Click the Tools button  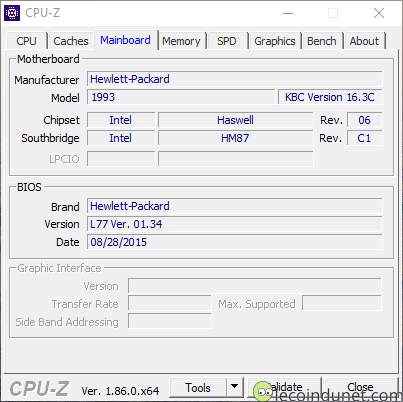point(198,388)
